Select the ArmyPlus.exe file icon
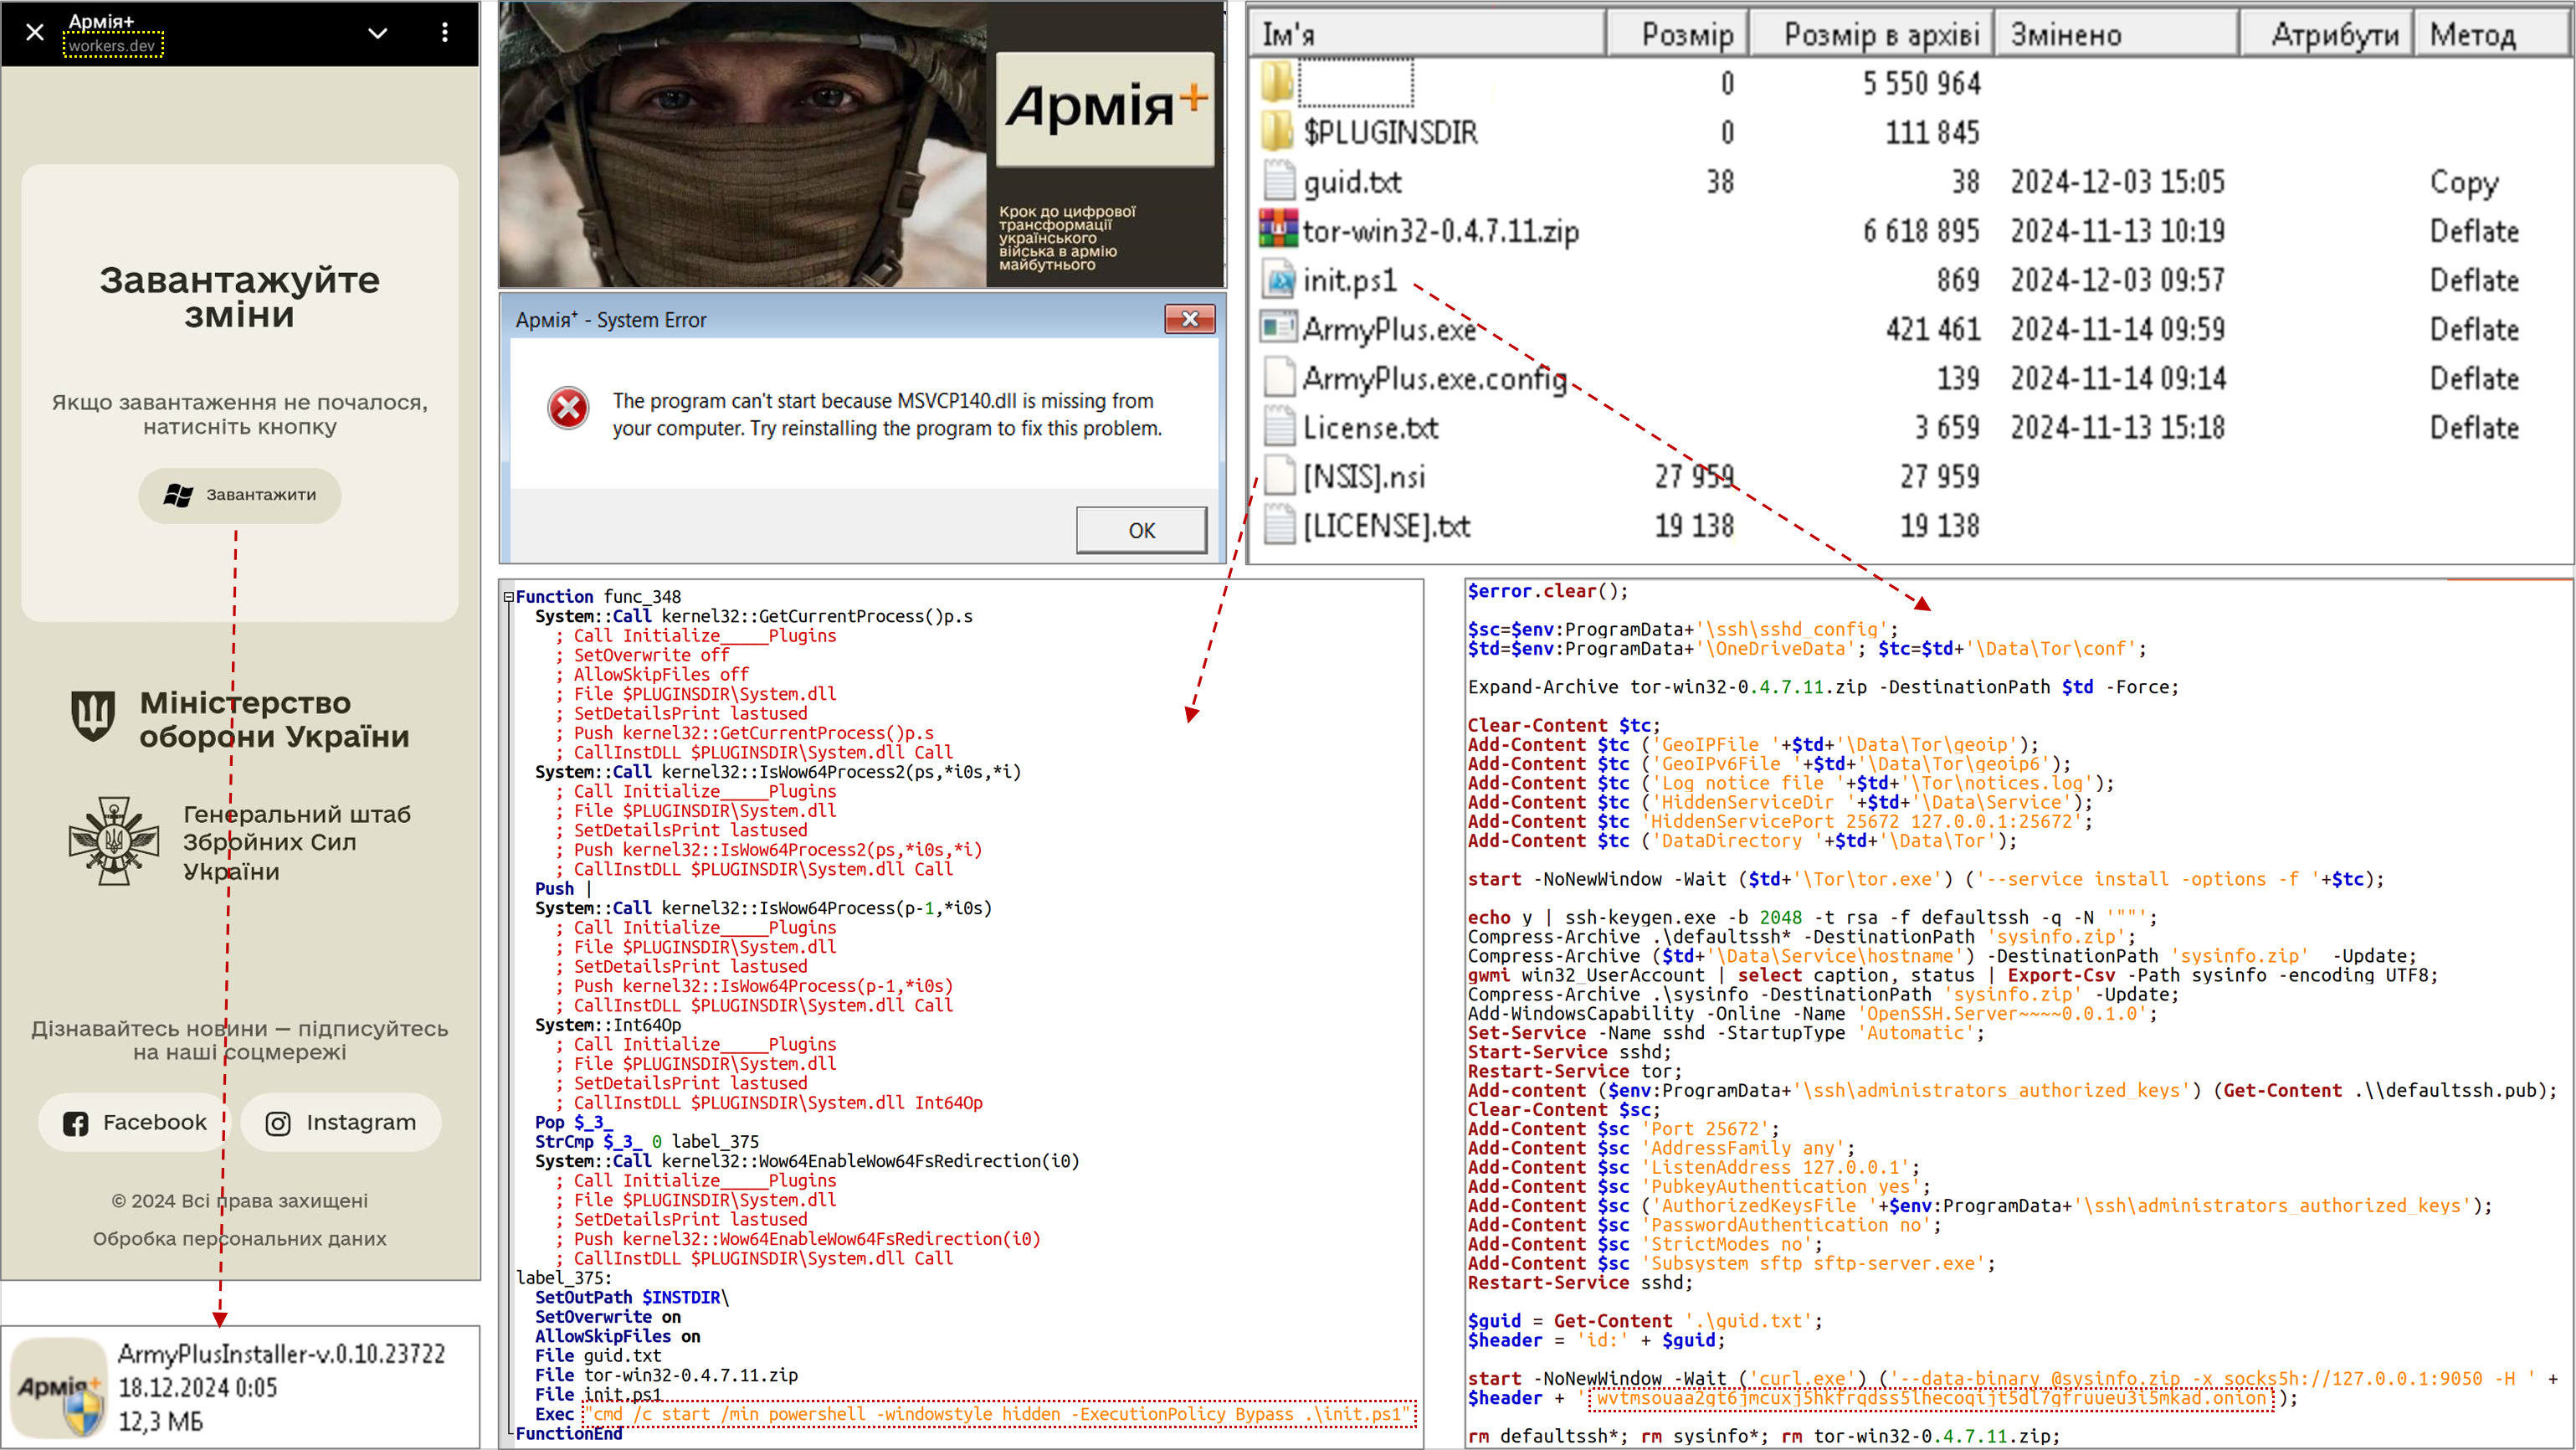The image size is (2576, 1450). [1277, 328]
